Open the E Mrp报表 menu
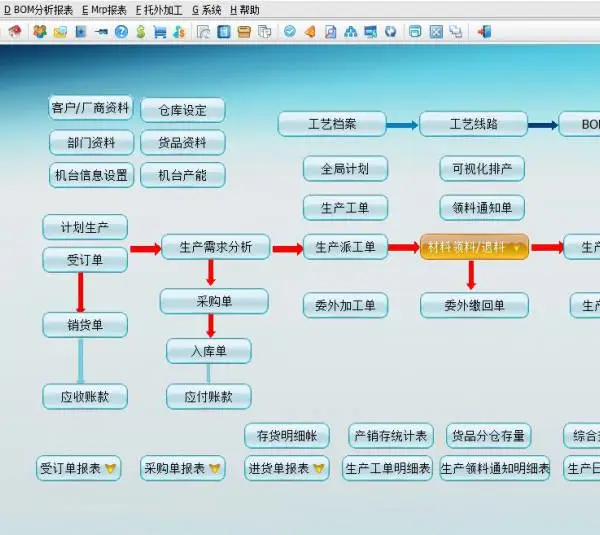This screenshot has height=535, width=600. pyautogui.click(x=104, y=10)
